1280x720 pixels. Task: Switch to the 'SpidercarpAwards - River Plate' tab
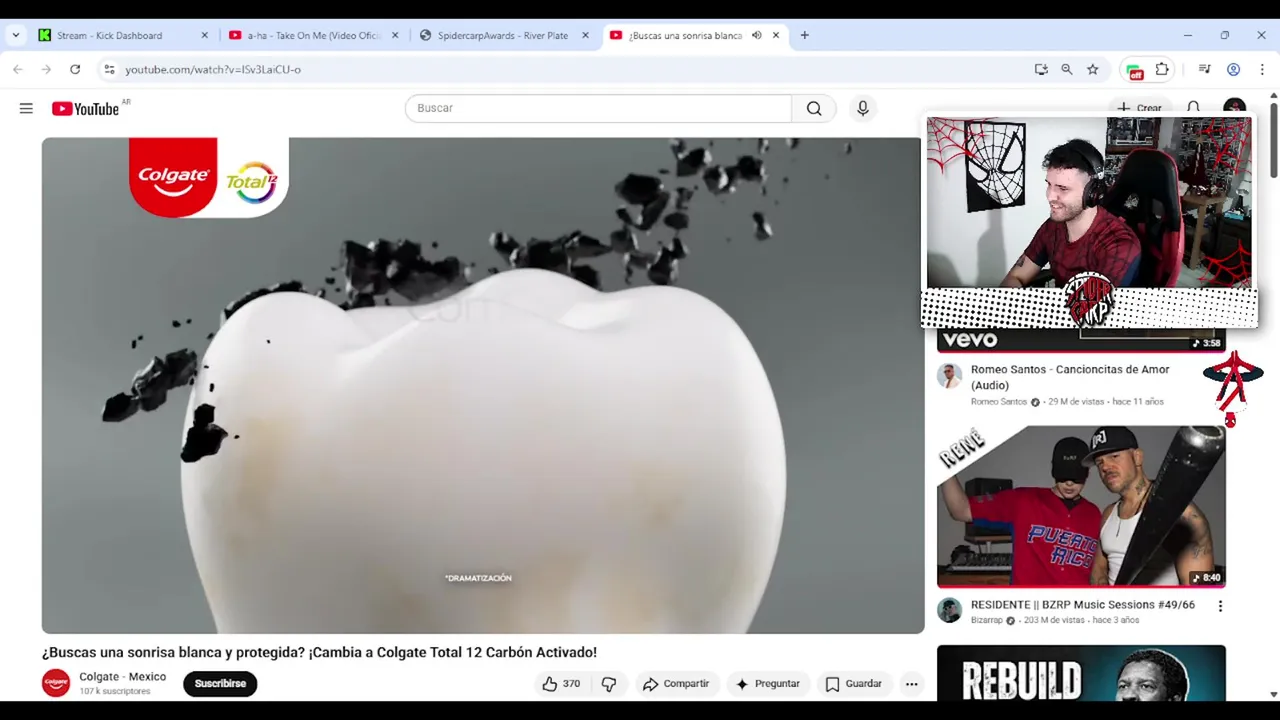503,35
